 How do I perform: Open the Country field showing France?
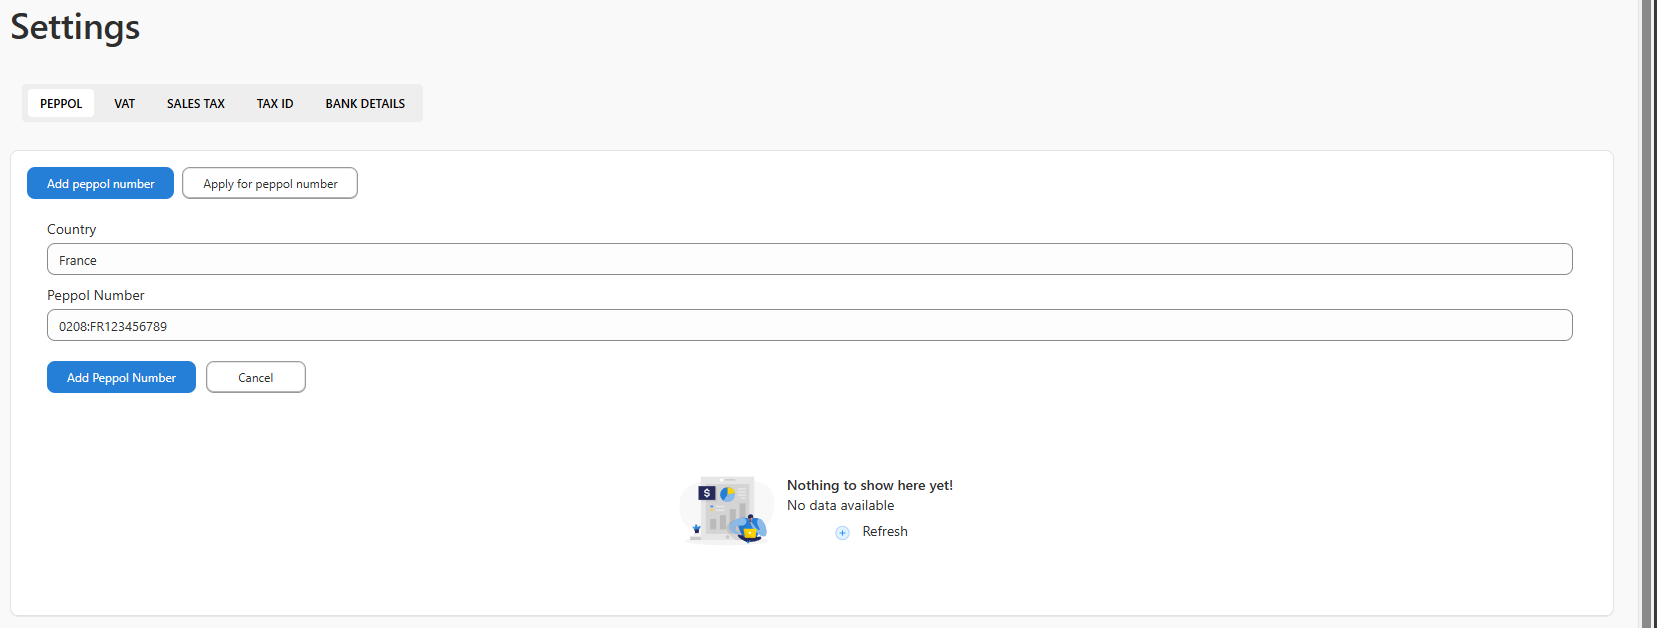(x=809, y=260)
